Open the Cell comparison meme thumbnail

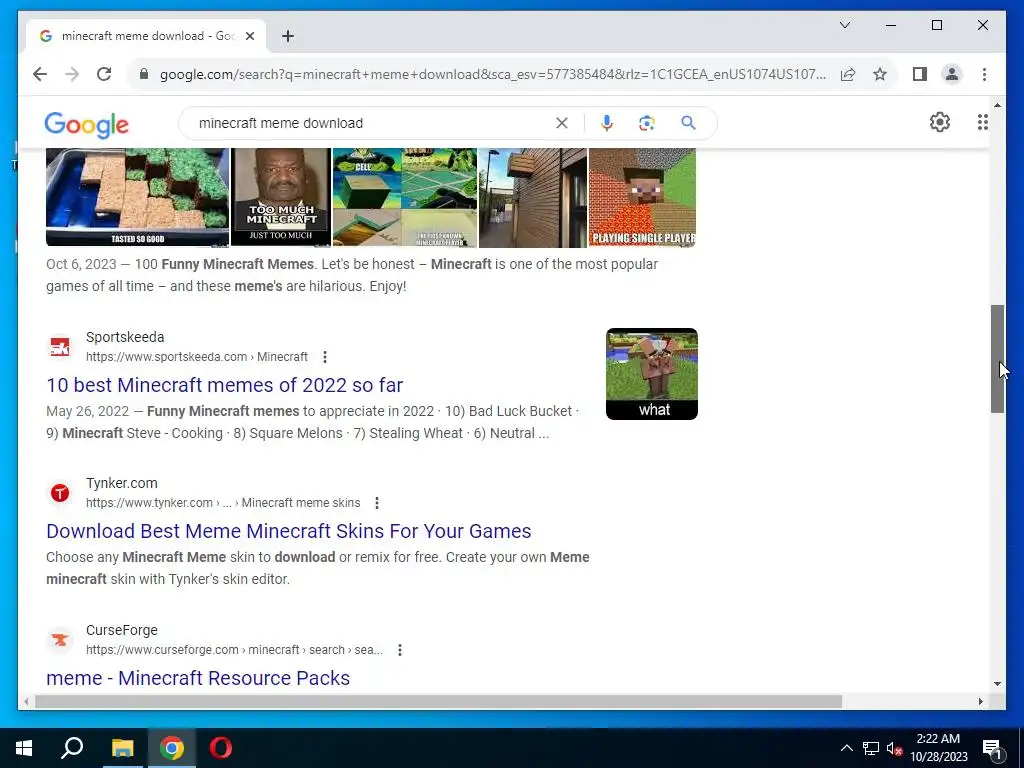[405, 198]
